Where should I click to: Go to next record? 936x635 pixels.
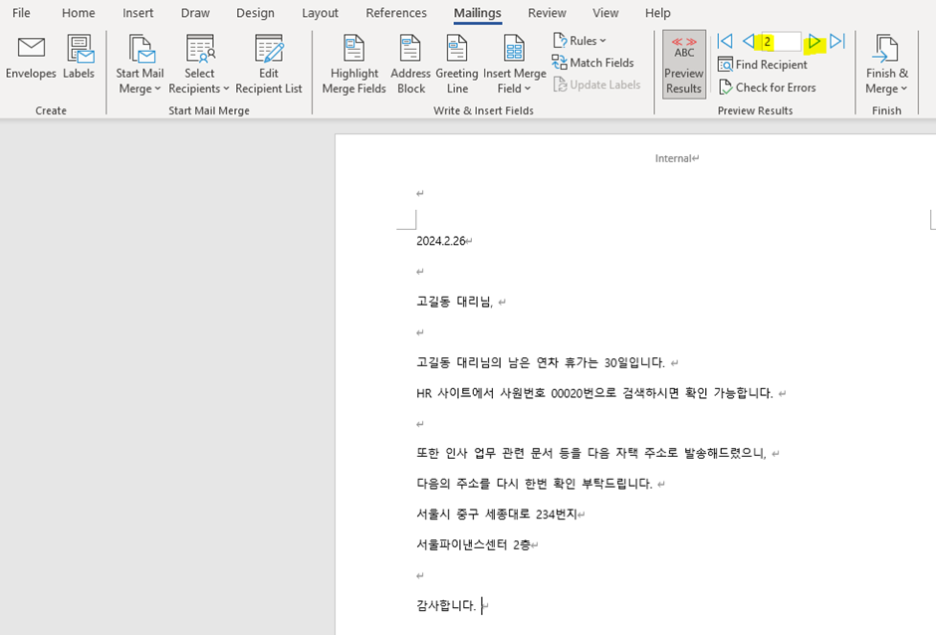(x=814, y=42)
